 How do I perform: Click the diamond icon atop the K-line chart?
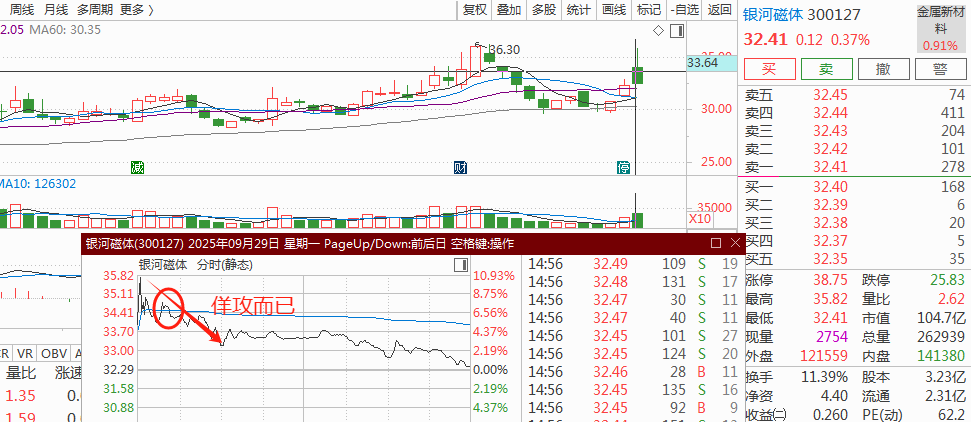[658, 30]
